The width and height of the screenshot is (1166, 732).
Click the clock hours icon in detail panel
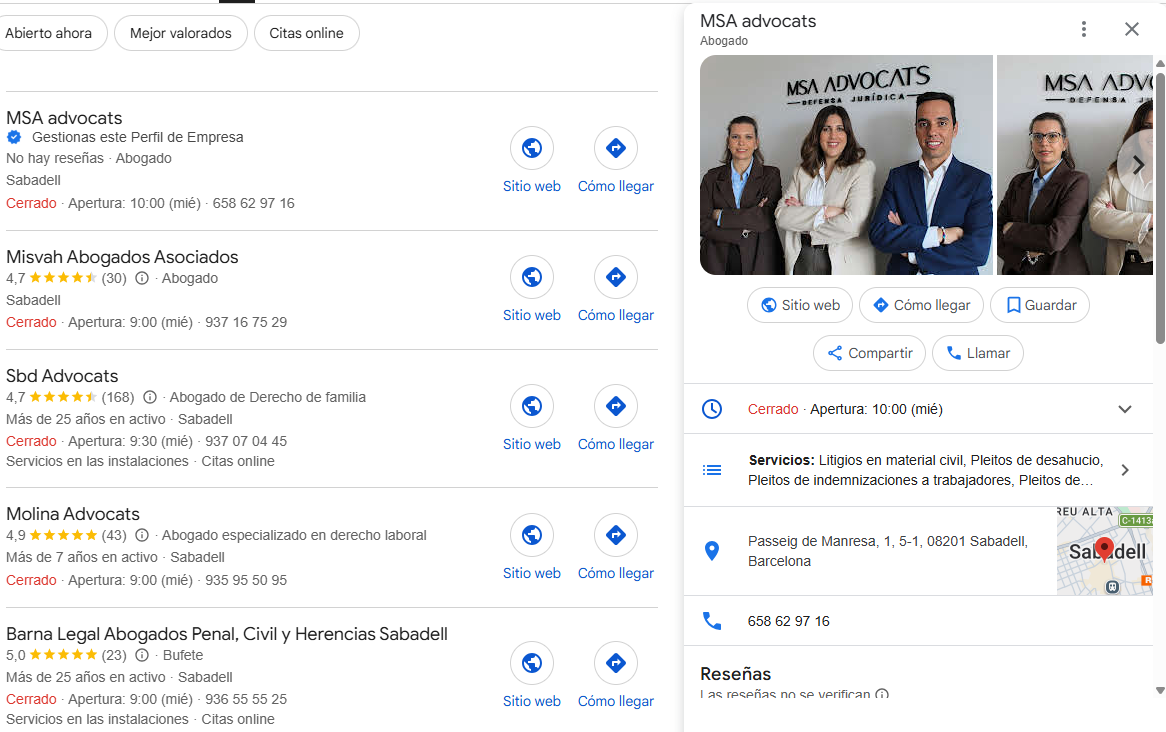(x=712, y=409)
